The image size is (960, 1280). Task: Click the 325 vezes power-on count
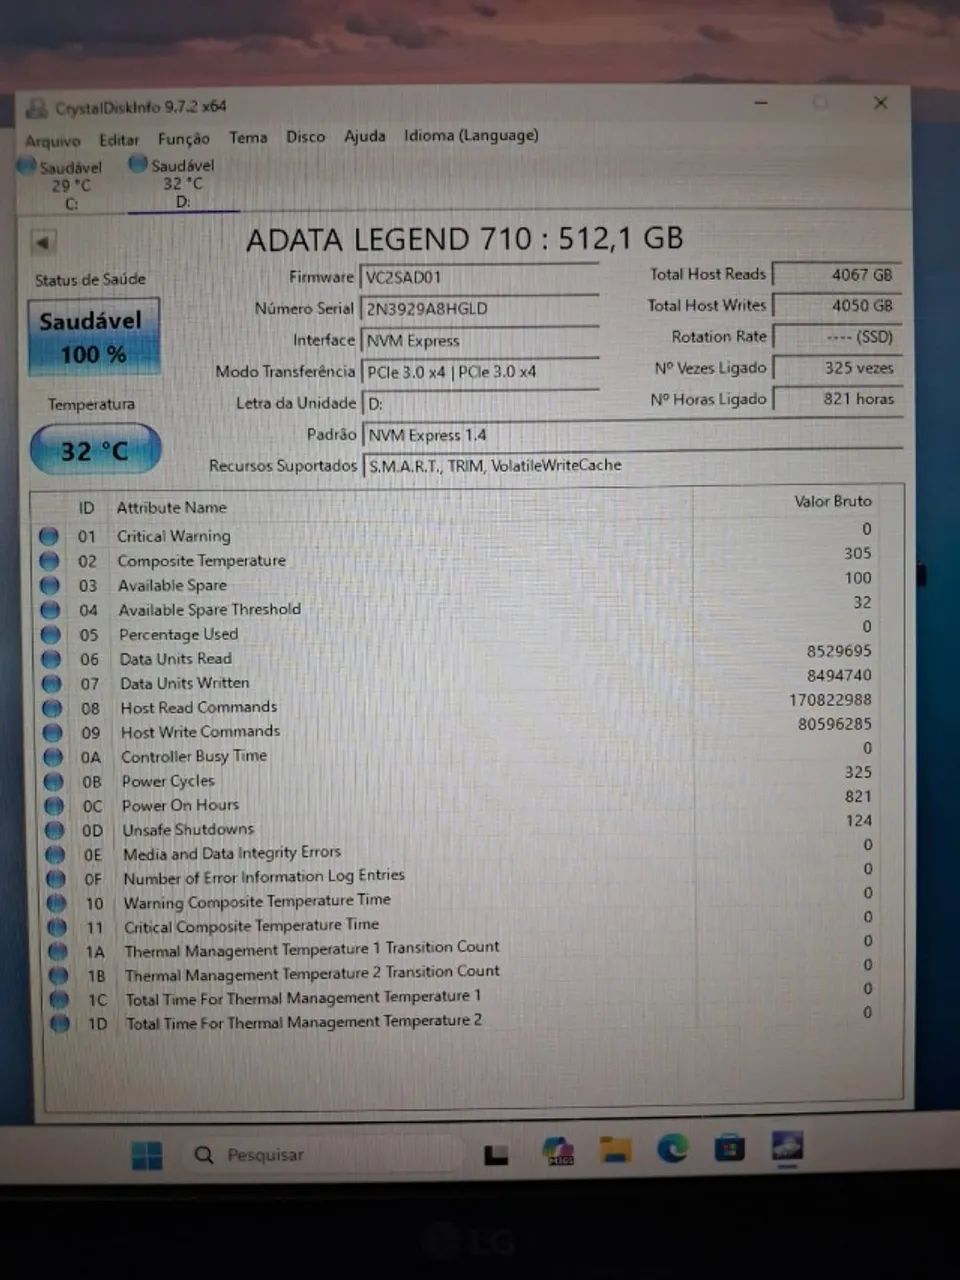coord(838,368)
